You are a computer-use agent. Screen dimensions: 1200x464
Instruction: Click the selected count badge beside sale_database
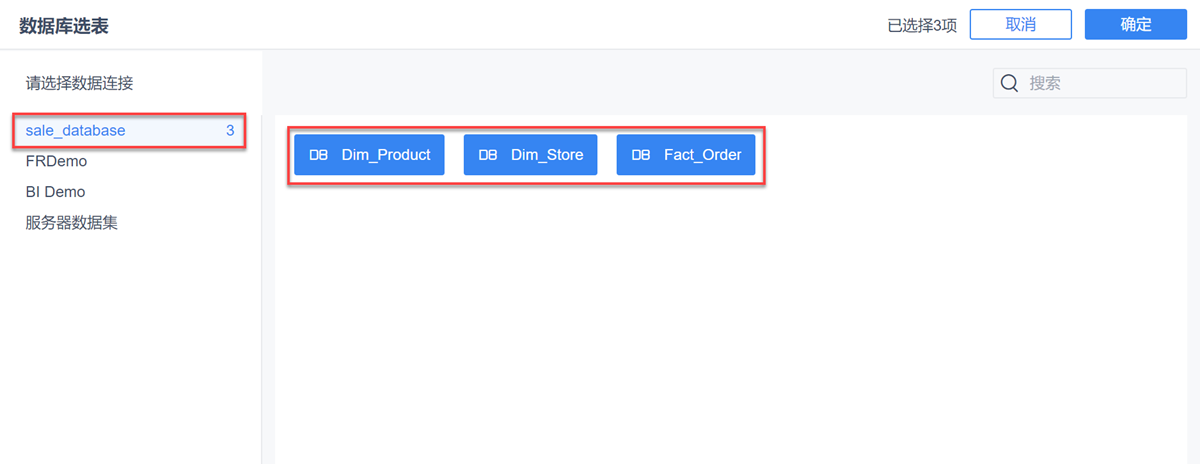click(230, 130)
